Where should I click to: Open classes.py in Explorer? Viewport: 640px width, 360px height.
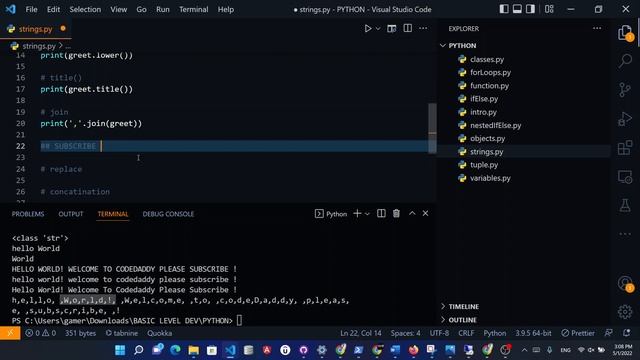tap(487, 59)
